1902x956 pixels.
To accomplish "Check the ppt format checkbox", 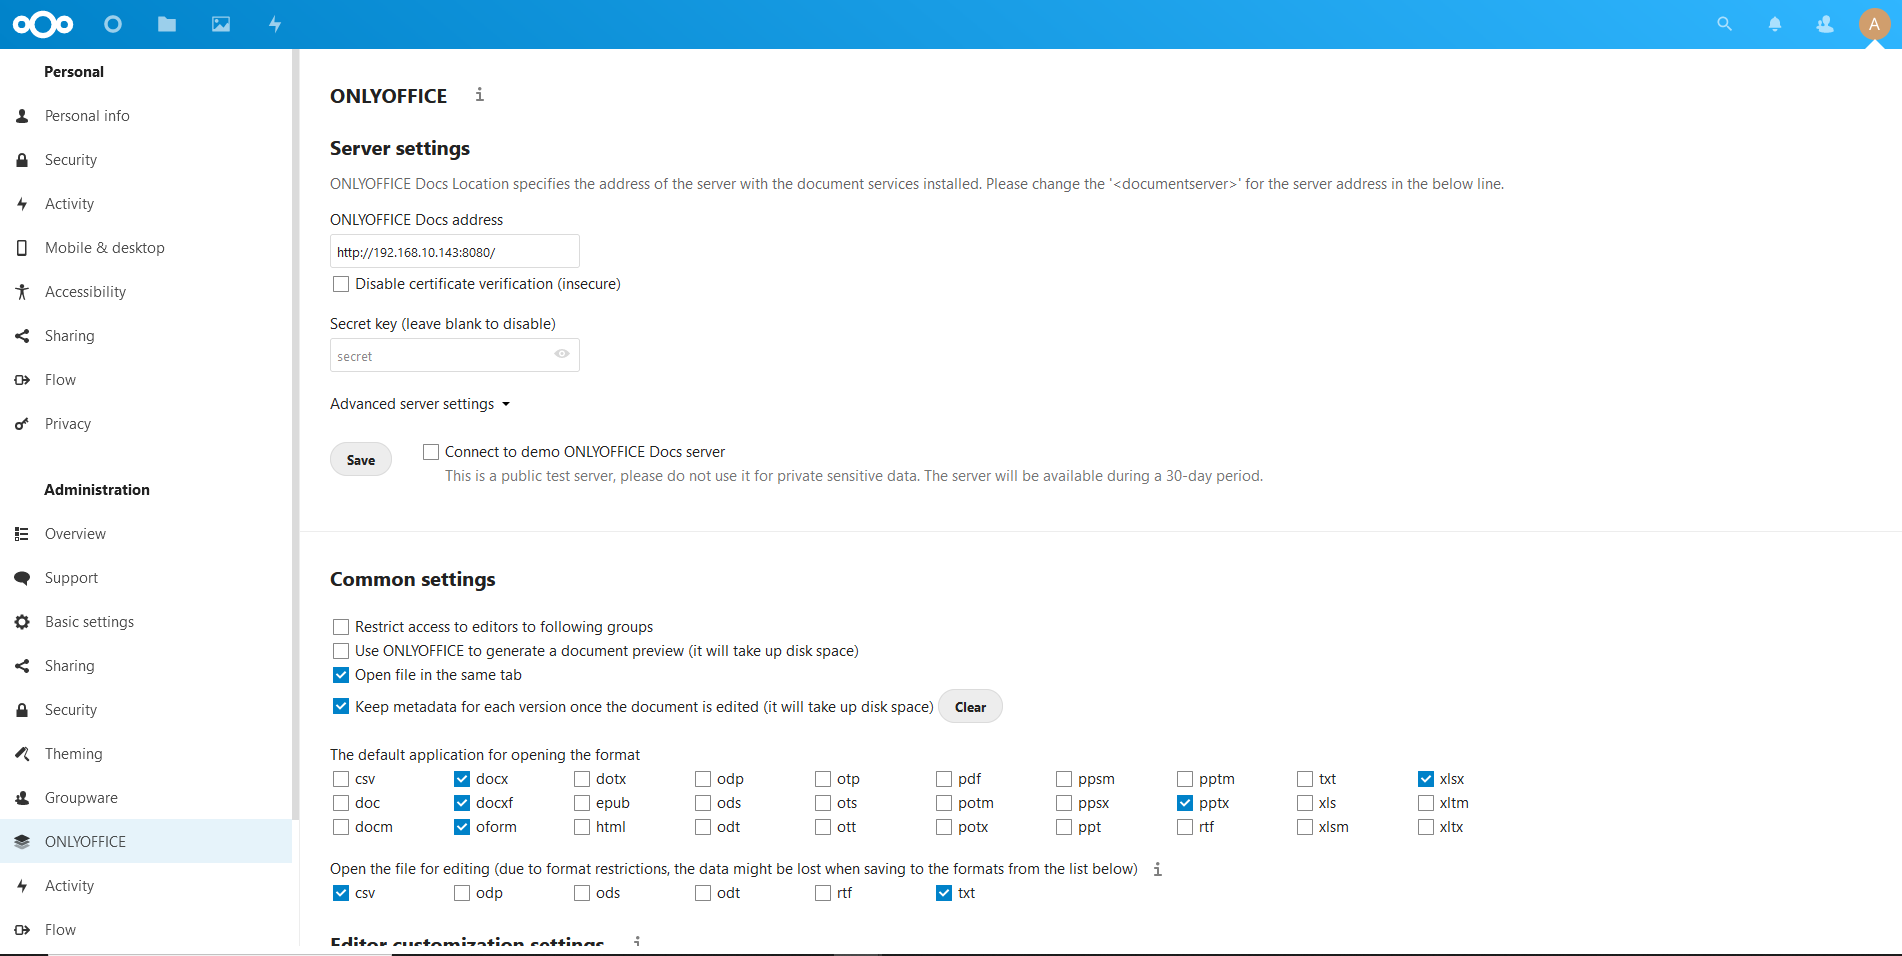I will click(x=1064, y=827).
